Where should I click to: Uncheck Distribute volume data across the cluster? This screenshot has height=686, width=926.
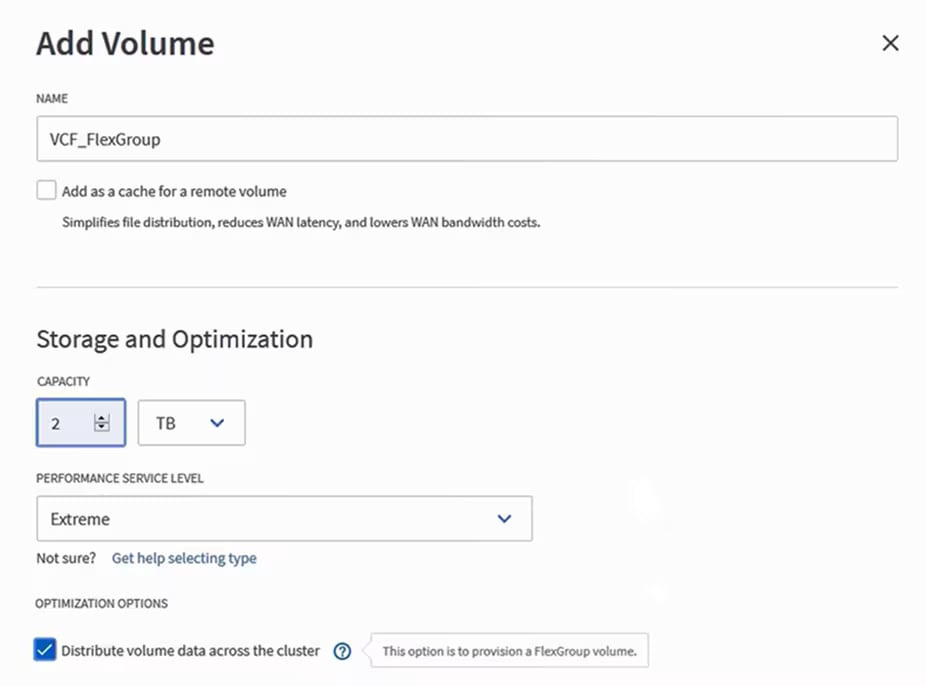coord(45,650)
